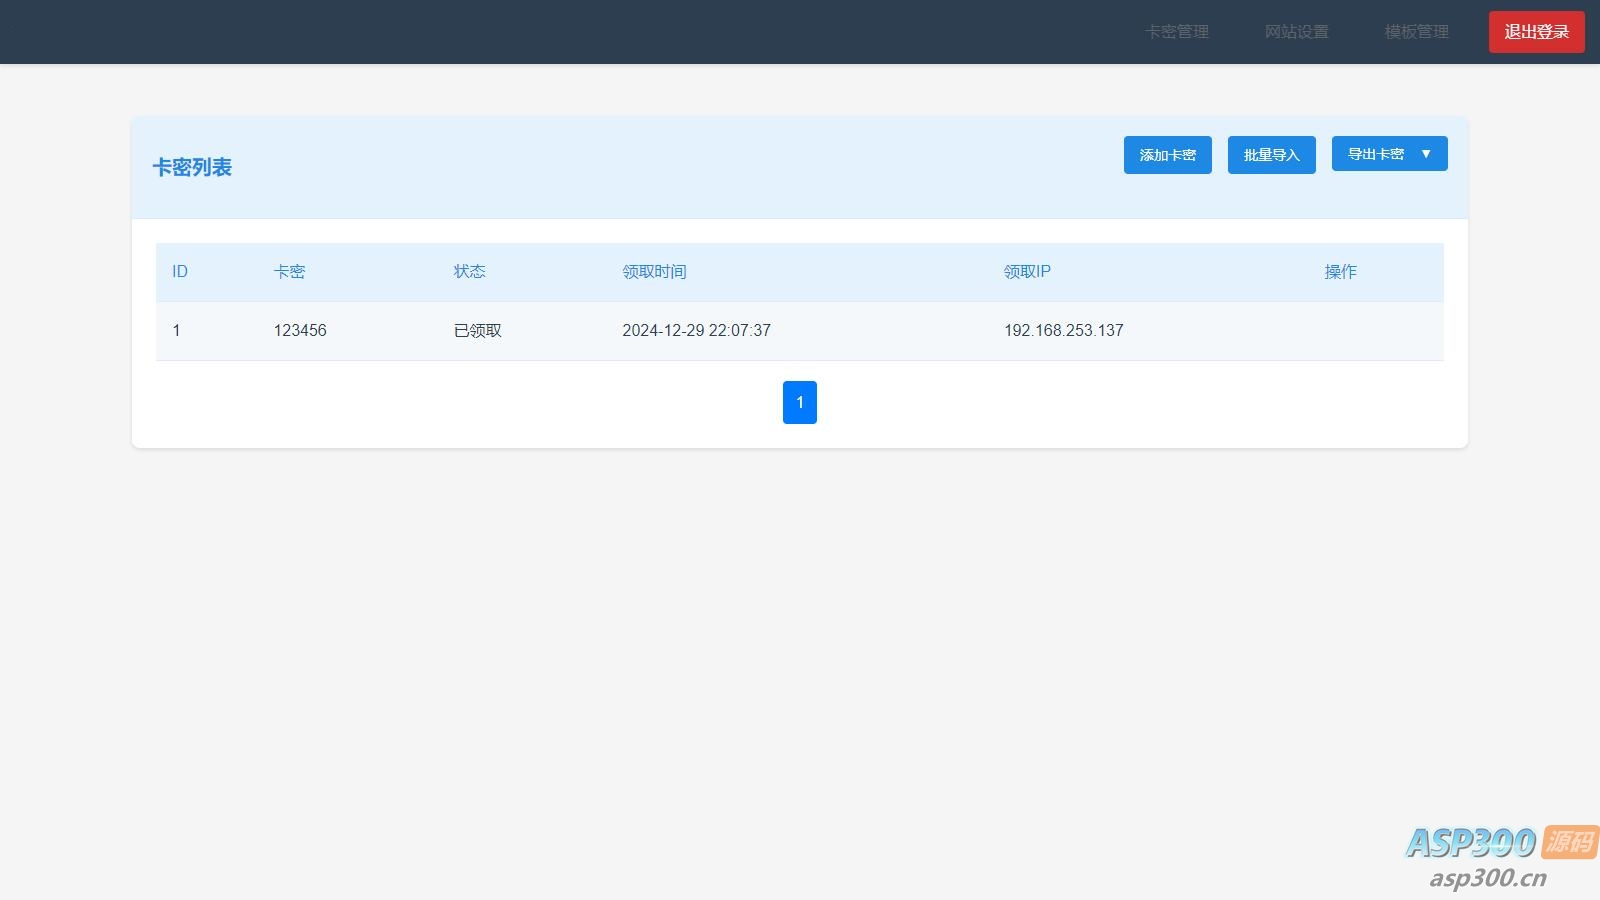Click the ID column header

pos(180,272)
